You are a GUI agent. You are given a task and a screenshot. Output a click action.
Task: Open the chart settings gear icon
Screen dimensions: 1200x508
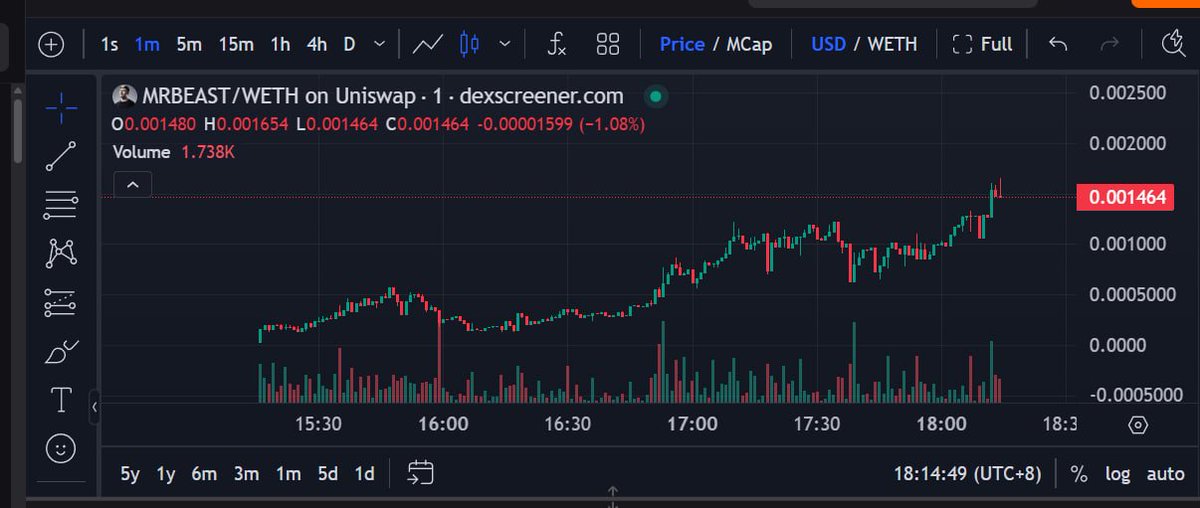[1138, 425]
